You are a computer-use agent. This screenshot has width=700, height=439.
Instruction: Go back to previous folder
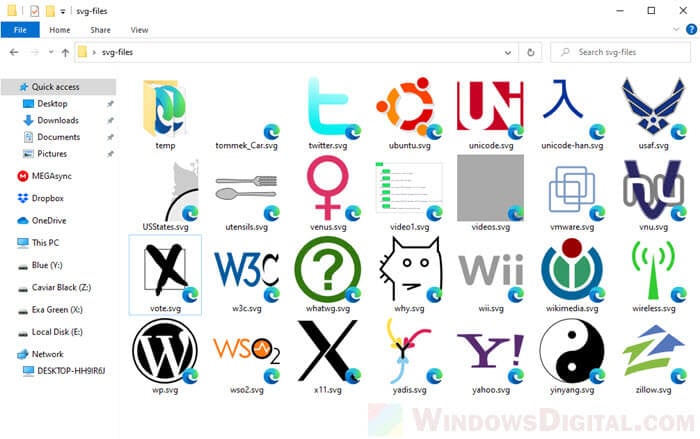coord(14,52)
